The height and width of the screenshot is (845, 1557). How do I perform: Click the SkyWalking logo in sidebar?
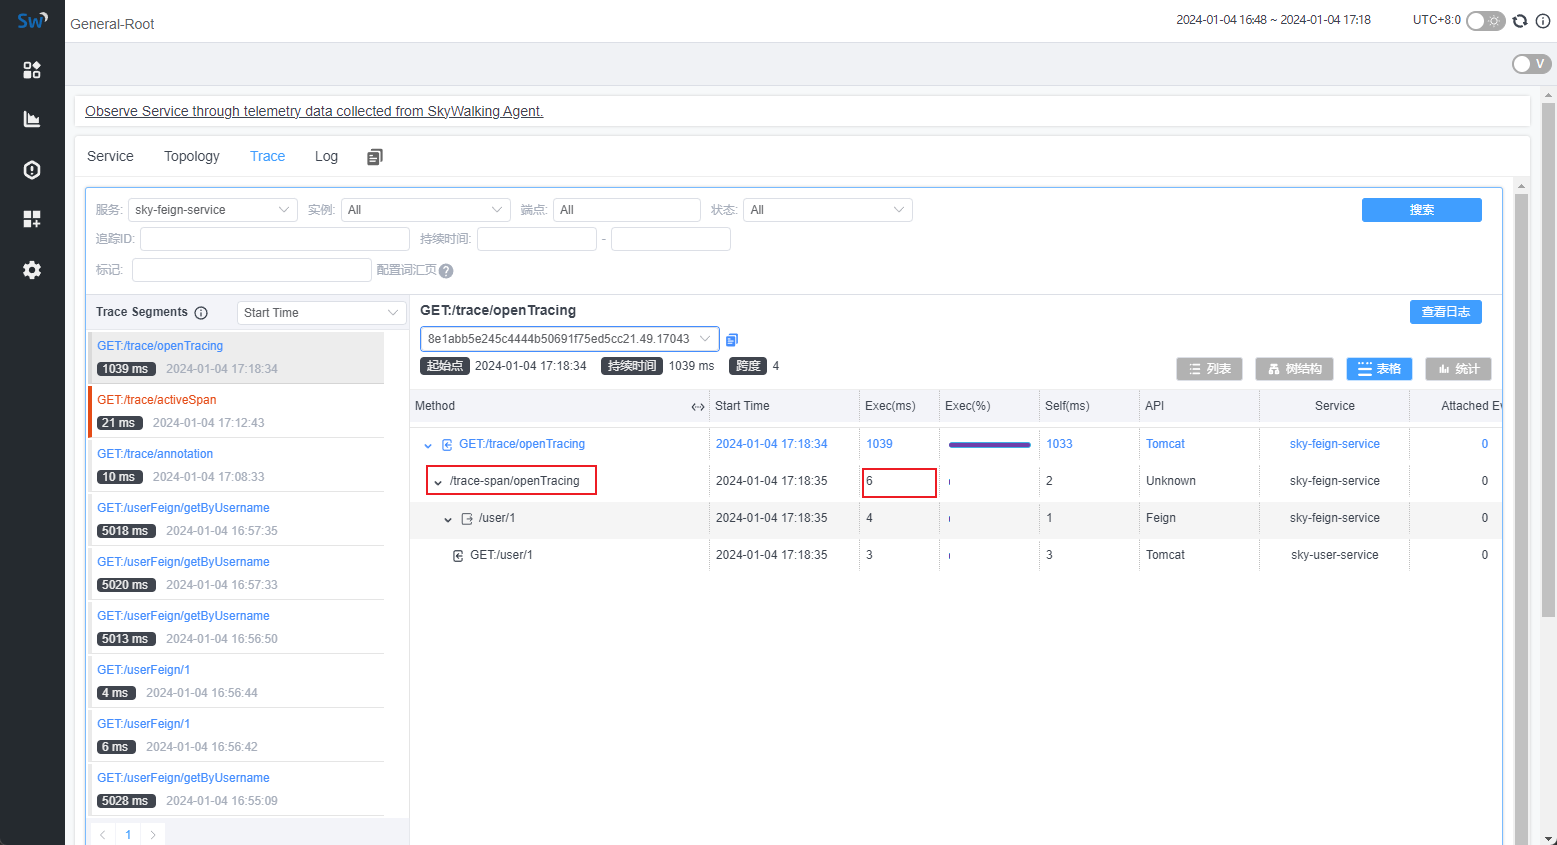pos(32,20)
